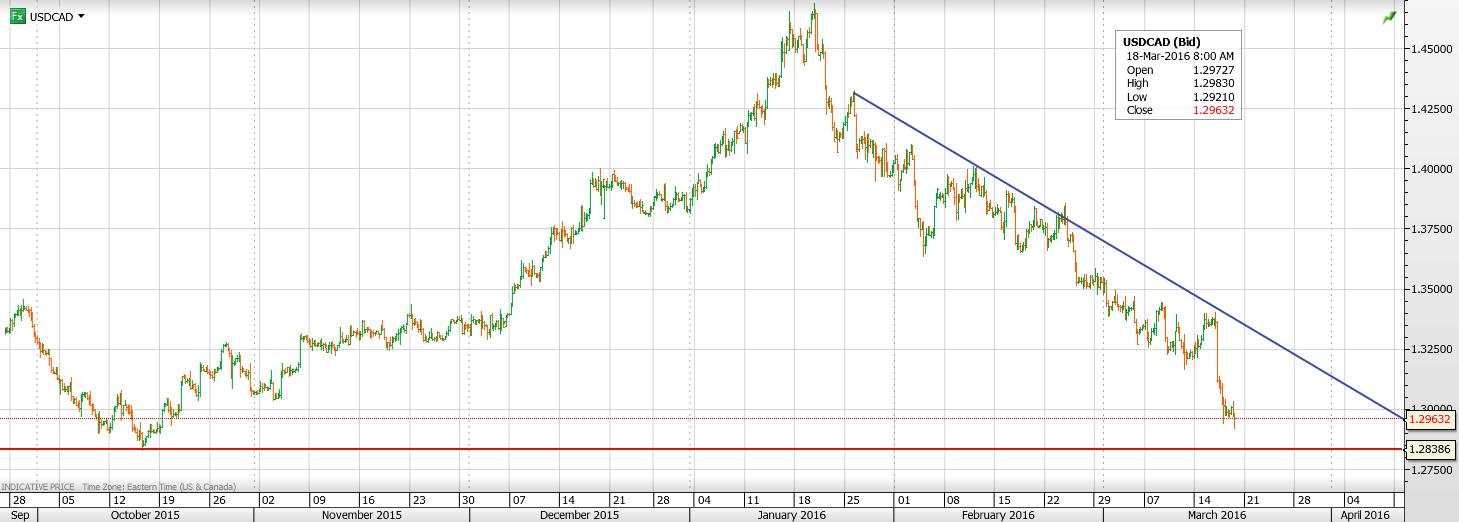Click the October 2015 month segment
Image resolution: width=1459 pixels, height=522 pixels.
(x=148, y=515)
